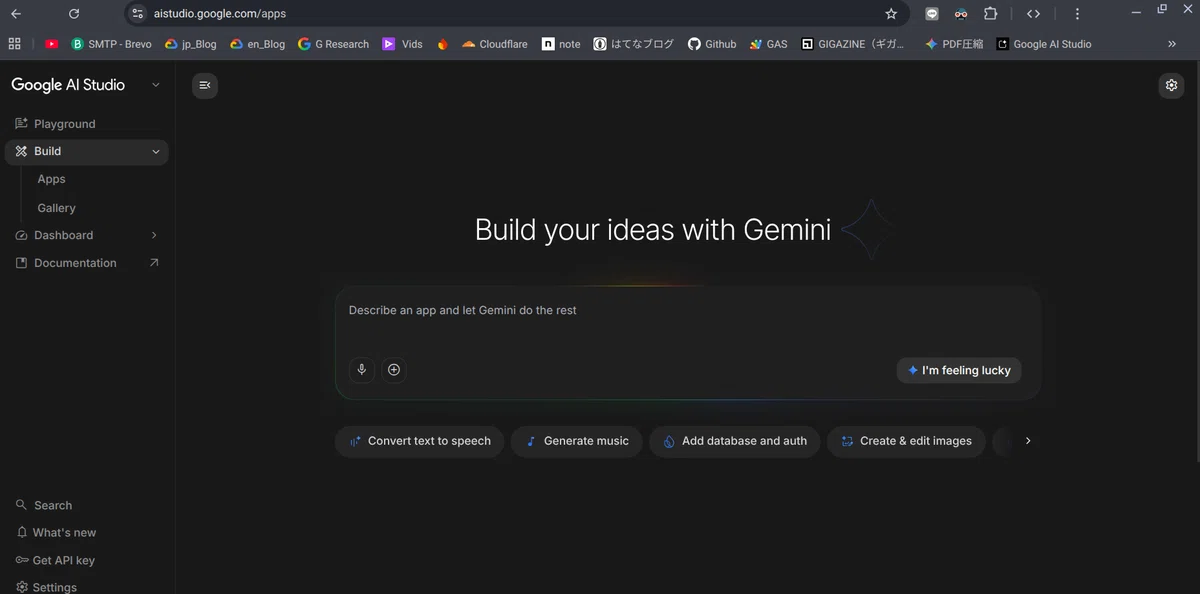The height and width of the screenshot is (594, 1200).
Task: Open site information icon in address bar
Action: point(138,14)
